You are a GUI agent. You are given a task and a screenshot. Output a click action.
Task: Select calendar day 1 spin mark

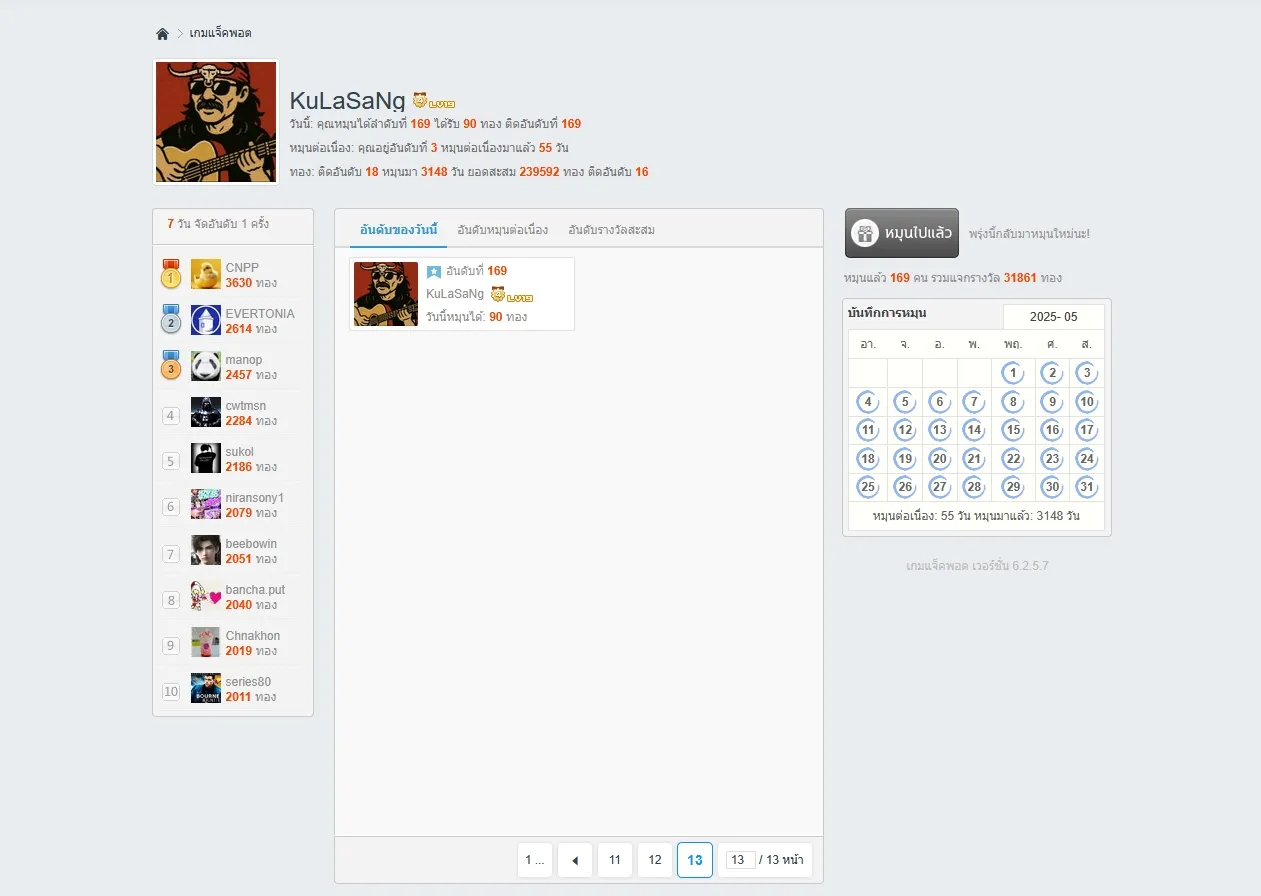tap(1013, 373)
